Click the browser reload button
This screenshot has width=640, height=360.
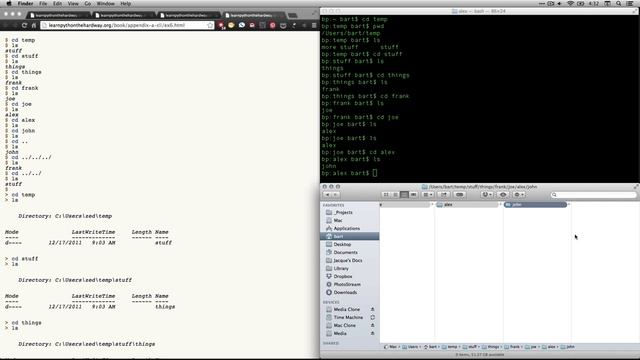tap(24, 25)
